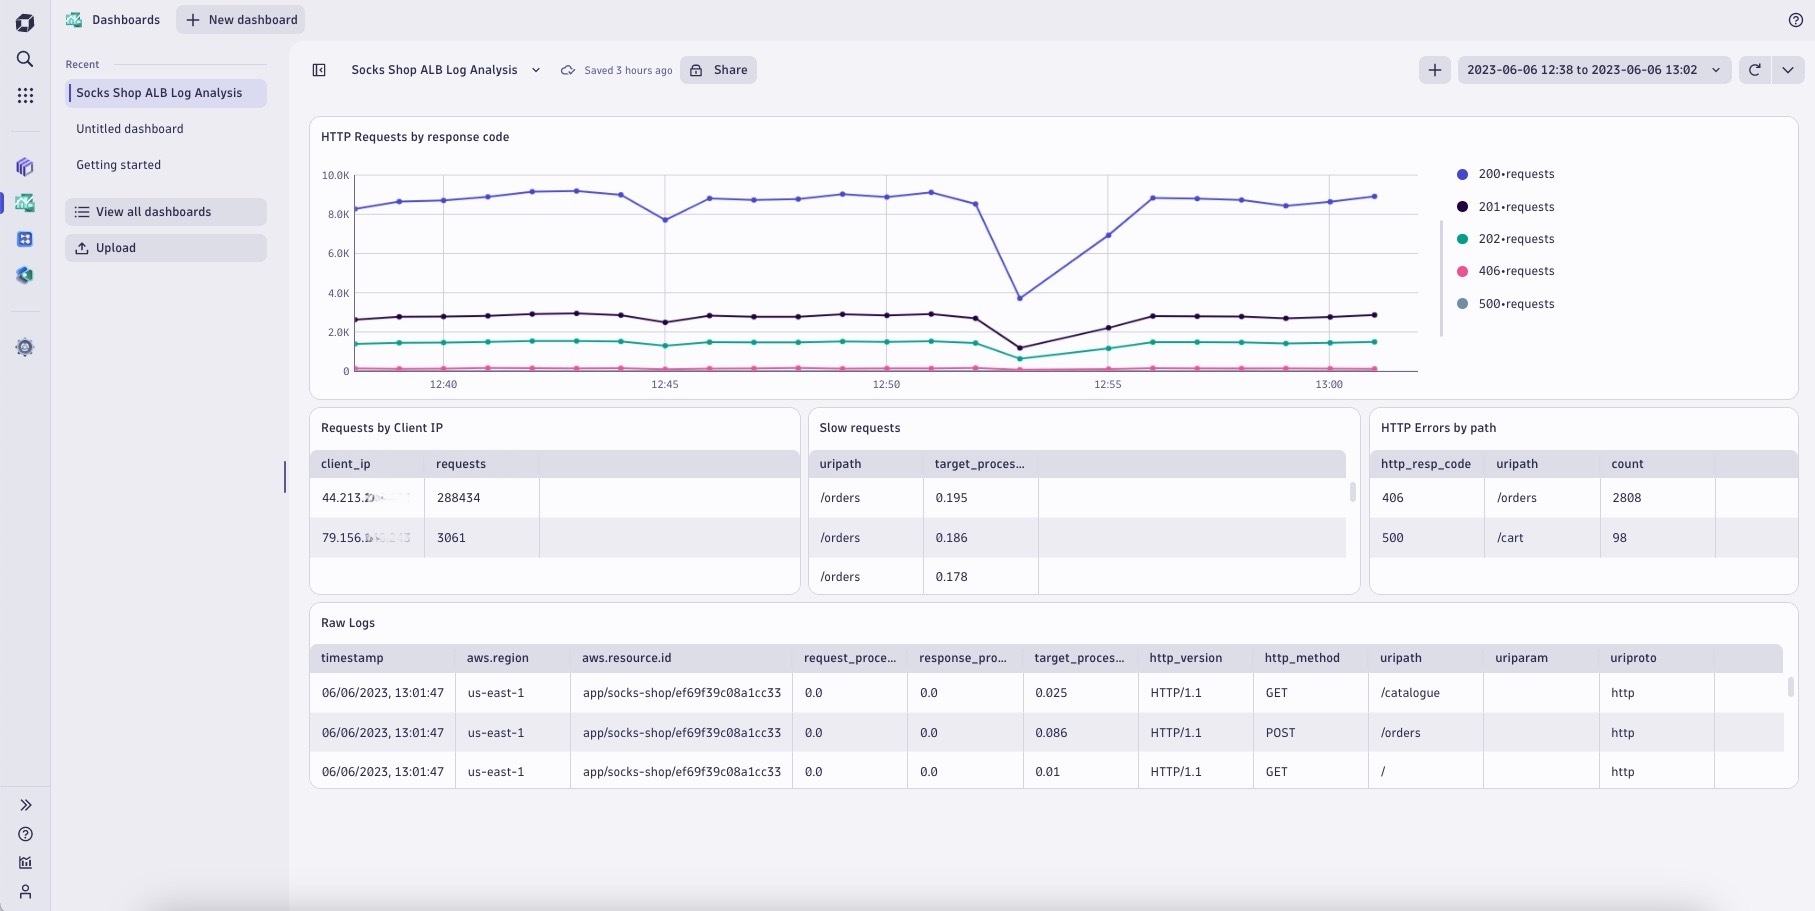Open the chart icon near bottom of rail
This screenshot has width=1815, height=911.
point(25,862)
